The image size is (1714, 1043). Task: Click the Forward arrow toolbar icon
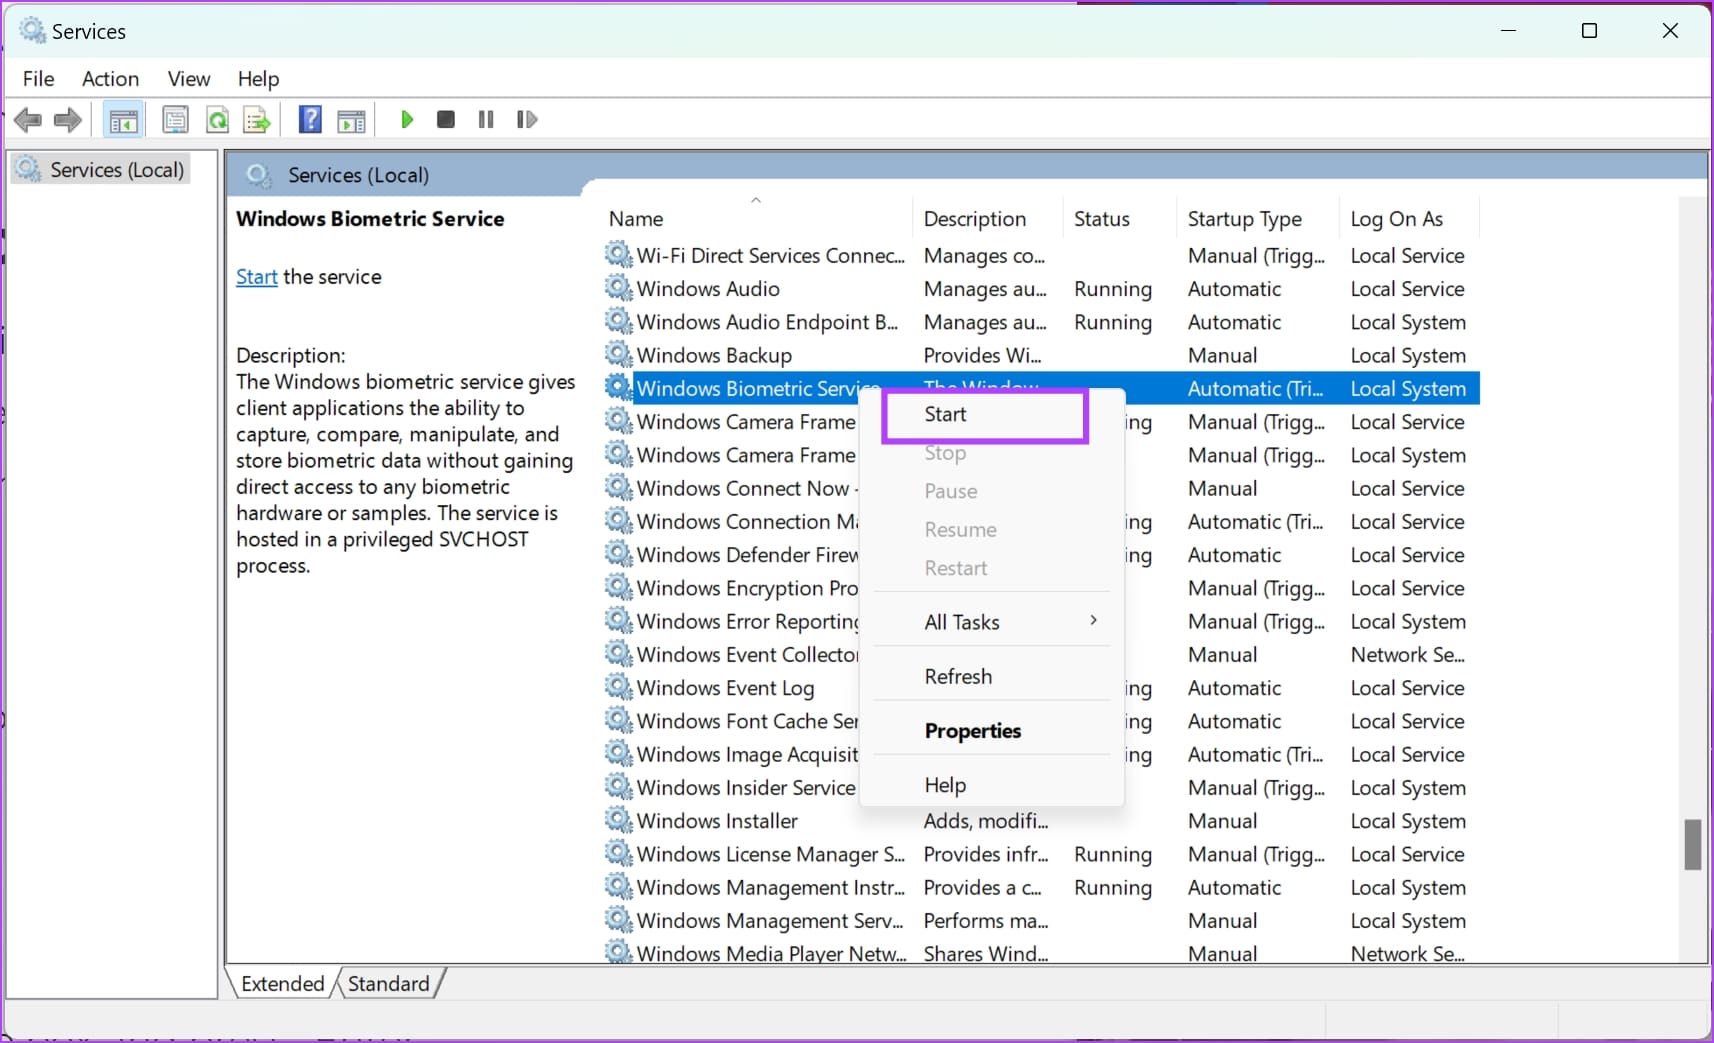pos(67,120)
